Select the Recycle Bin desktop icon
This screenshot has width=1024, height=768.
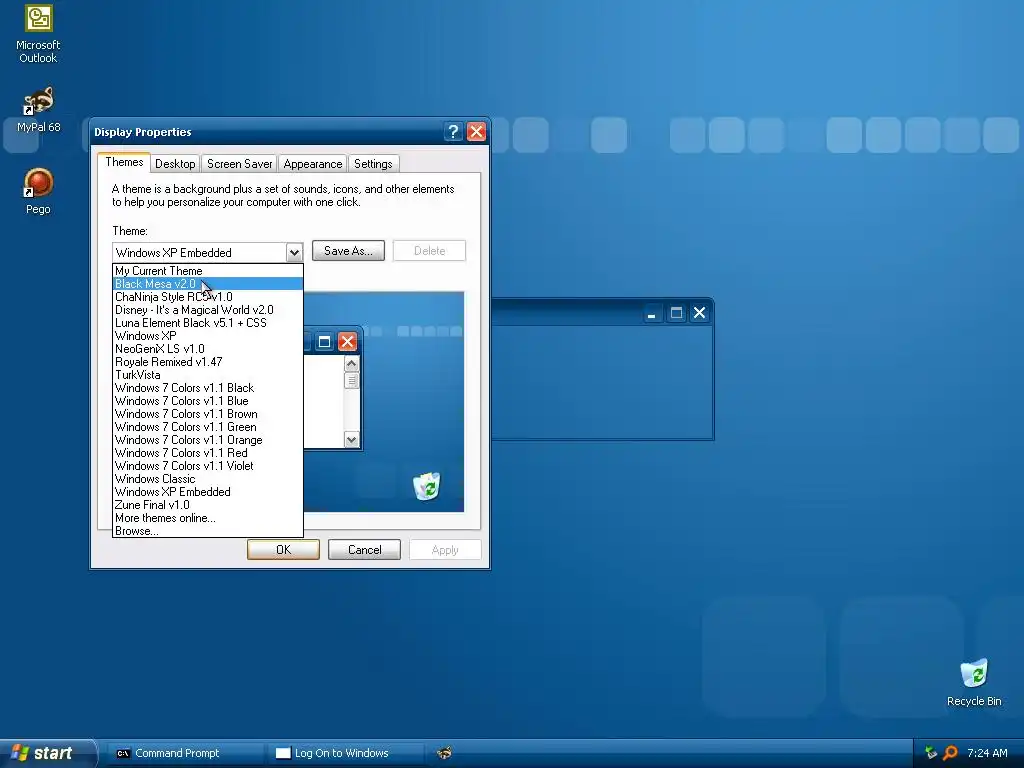pos(974,682)
